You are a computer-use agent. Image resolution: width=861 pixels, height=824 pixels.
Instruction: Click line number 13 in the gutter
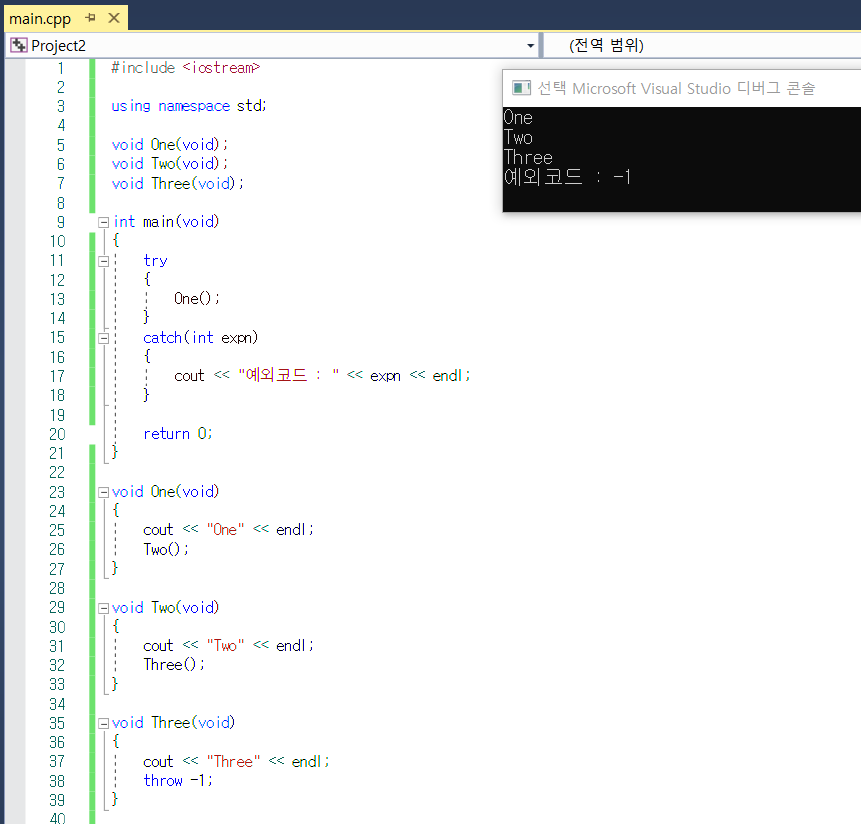point(58,299)
